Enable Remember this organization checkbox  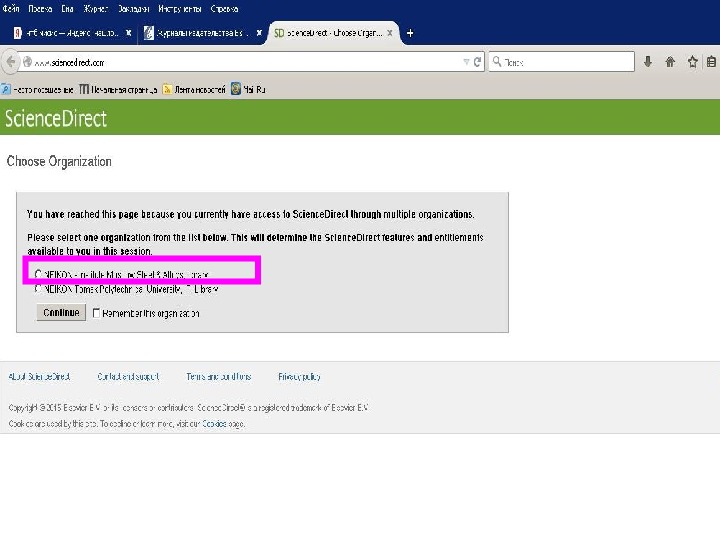(x=96, y=313)
